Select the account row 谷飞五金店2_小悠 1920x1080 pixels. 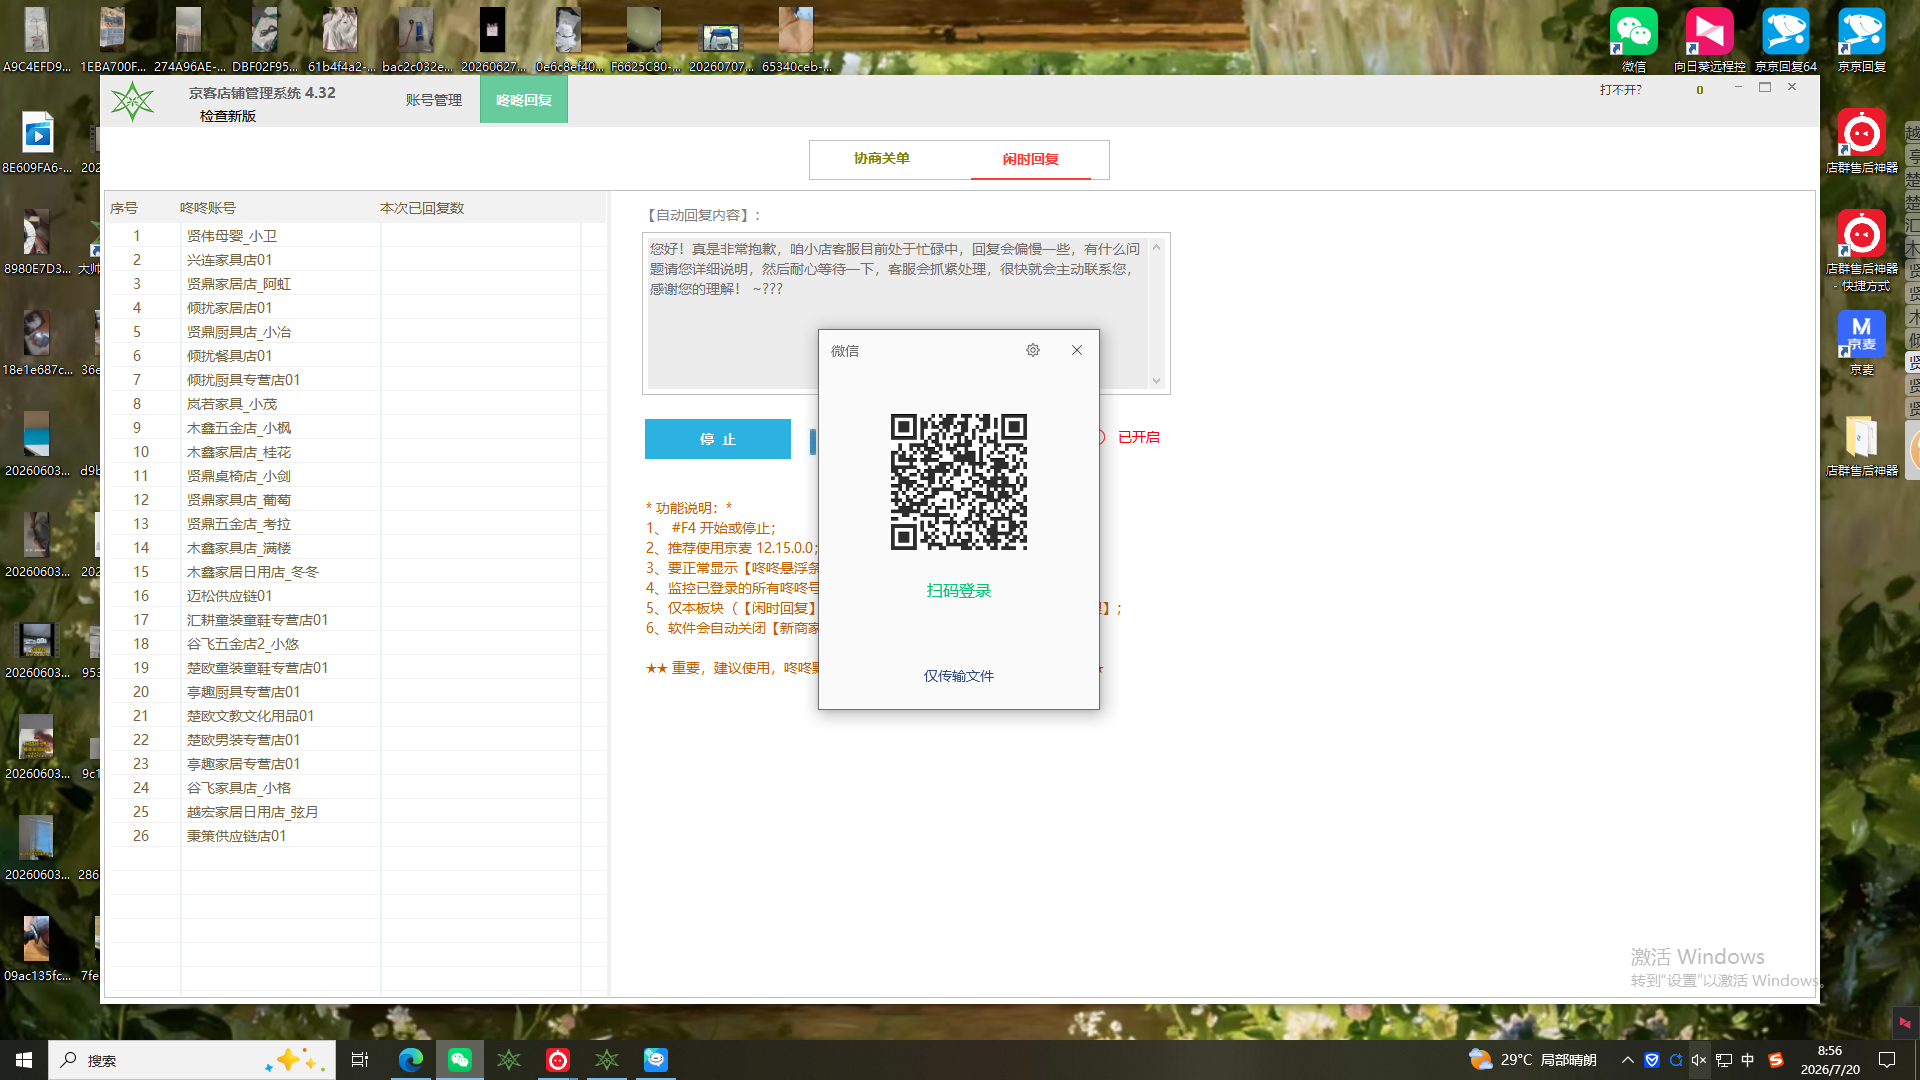click(357, 644)
